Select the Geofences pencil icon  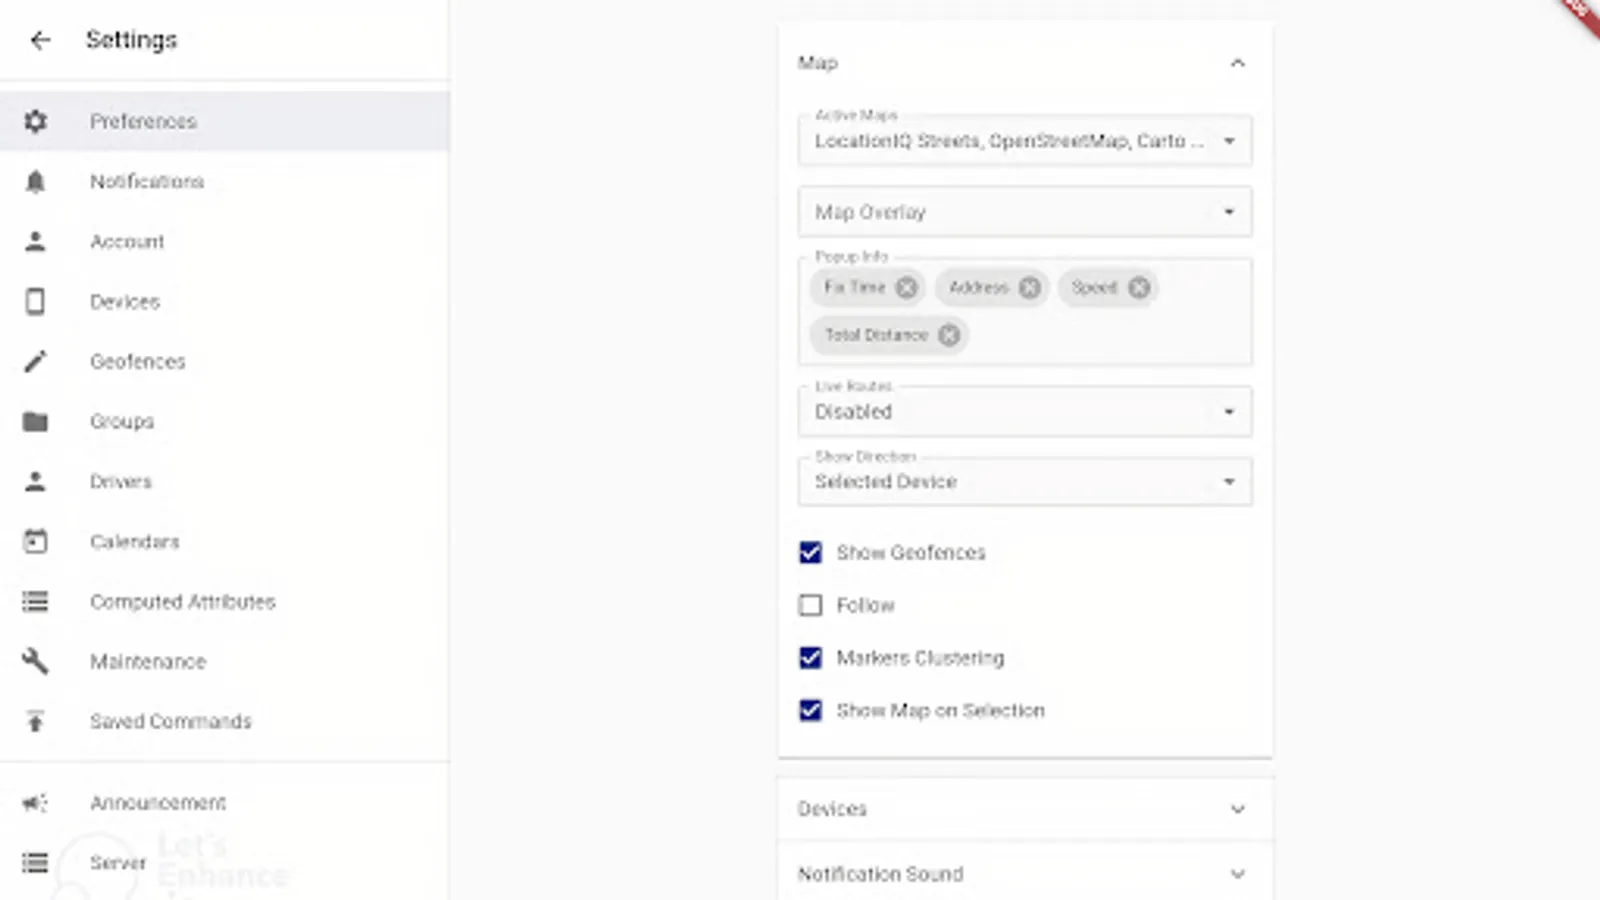coord(36,361)
